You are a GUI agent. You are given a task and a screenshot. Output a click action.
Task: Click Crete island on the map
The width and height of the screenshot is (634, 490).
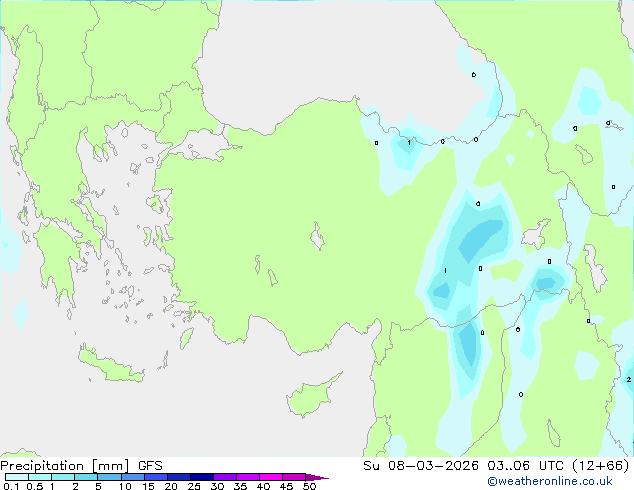click(x=109, y=365)
